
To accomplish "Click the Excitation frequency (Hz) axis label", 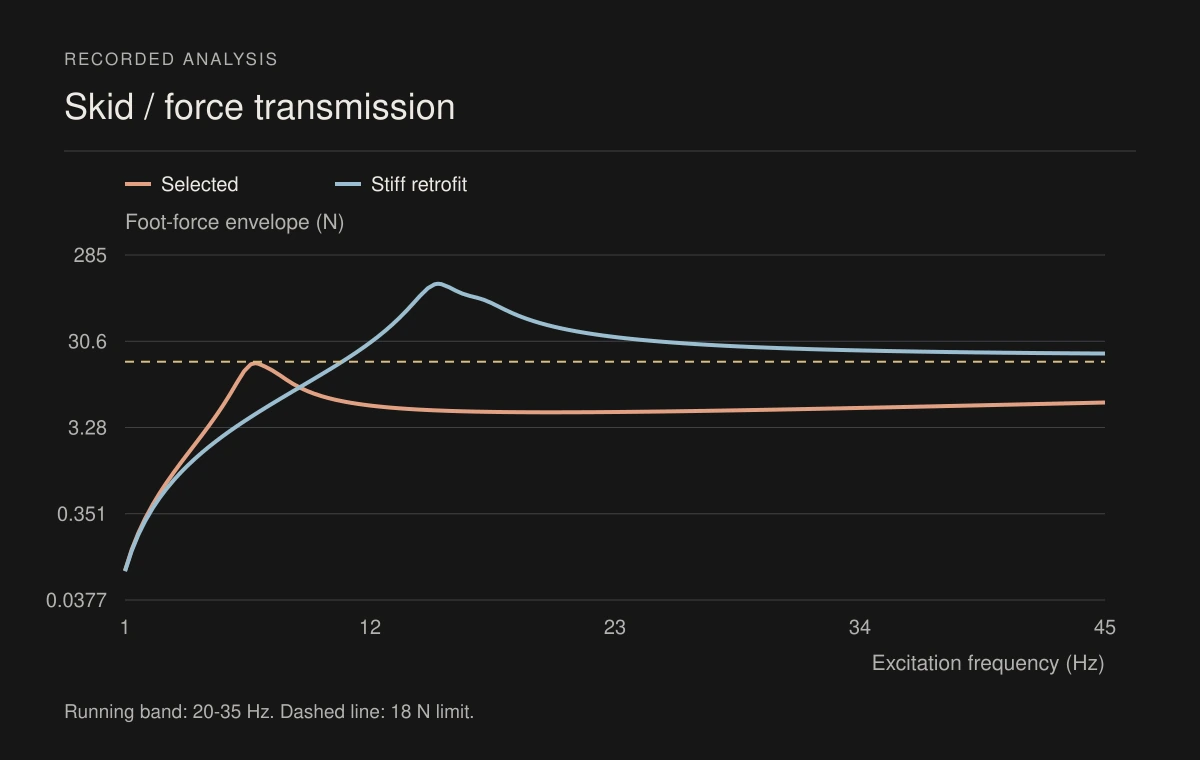I will tap(988, 663).
